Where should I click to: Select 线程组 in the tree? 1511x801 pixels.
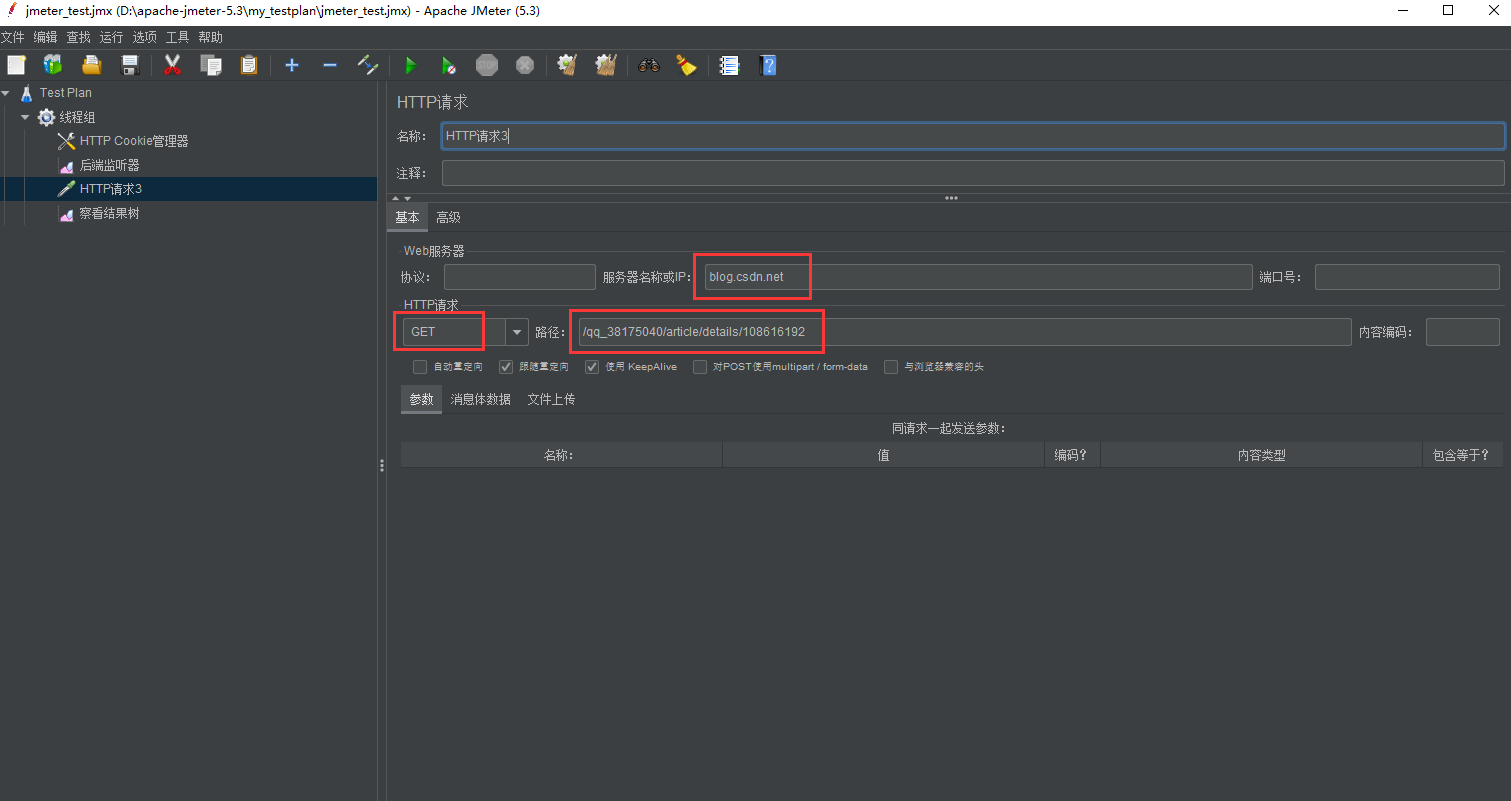click(x=78, y=117)
